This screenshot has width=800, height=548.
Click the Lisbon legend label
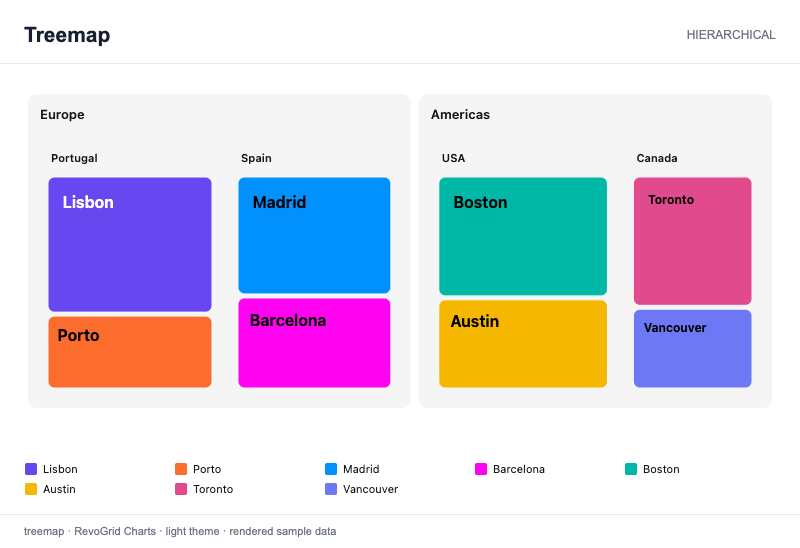coord(60,469)
